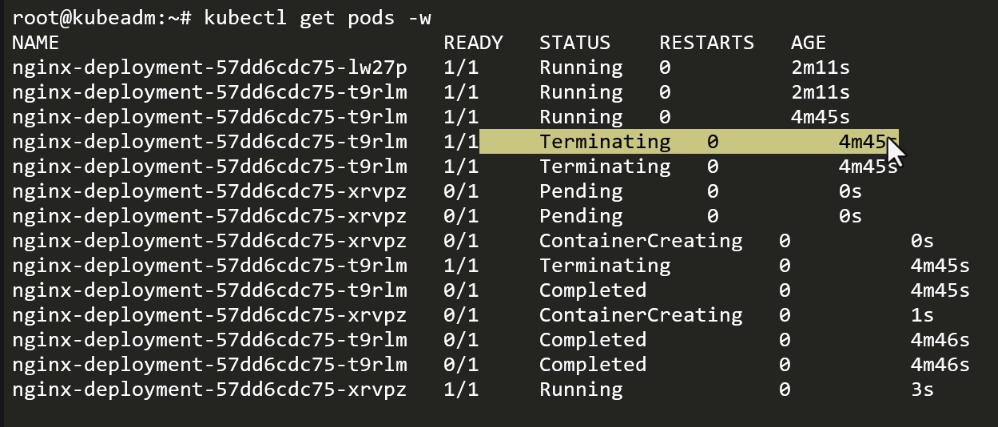Select the AGE column header
Image resolution: width=998 pixels, height=427 pixels.
(x=808, y=43)
